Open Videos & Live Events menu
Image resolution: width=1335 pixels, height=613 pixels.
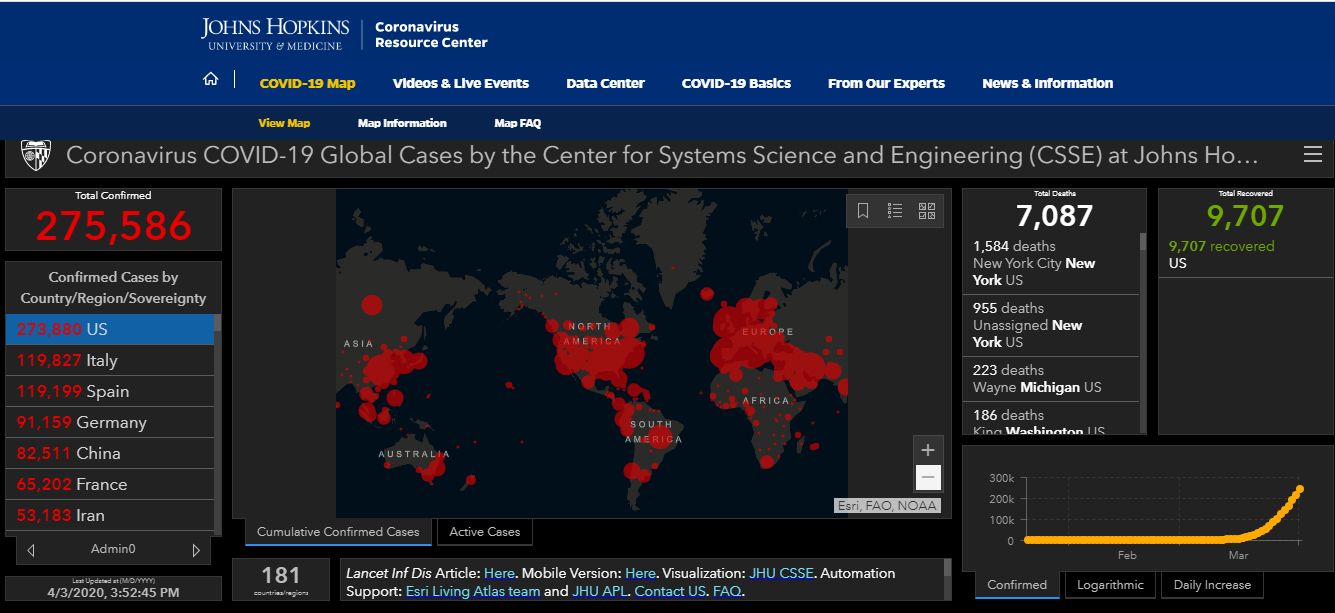coord(461,83)
